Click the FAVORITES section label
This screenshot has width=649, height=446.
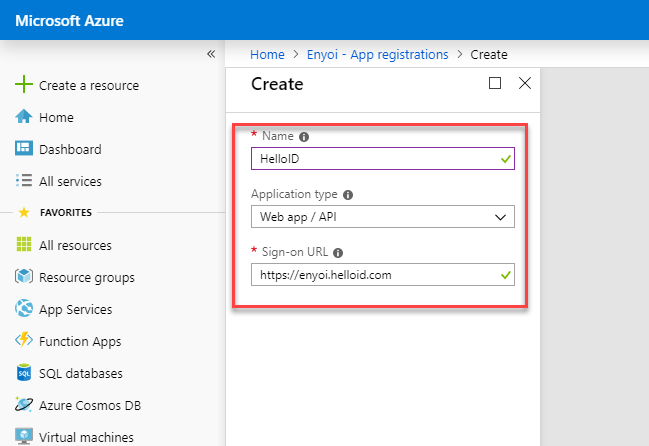[66, 213]
